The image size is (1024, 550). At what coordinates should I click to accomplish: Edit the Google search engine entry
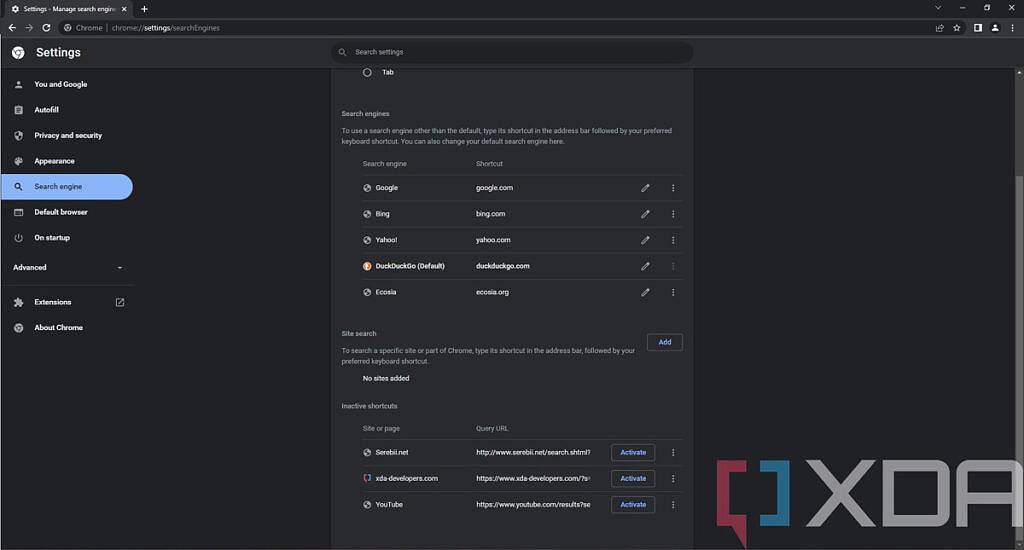(645, 188)
